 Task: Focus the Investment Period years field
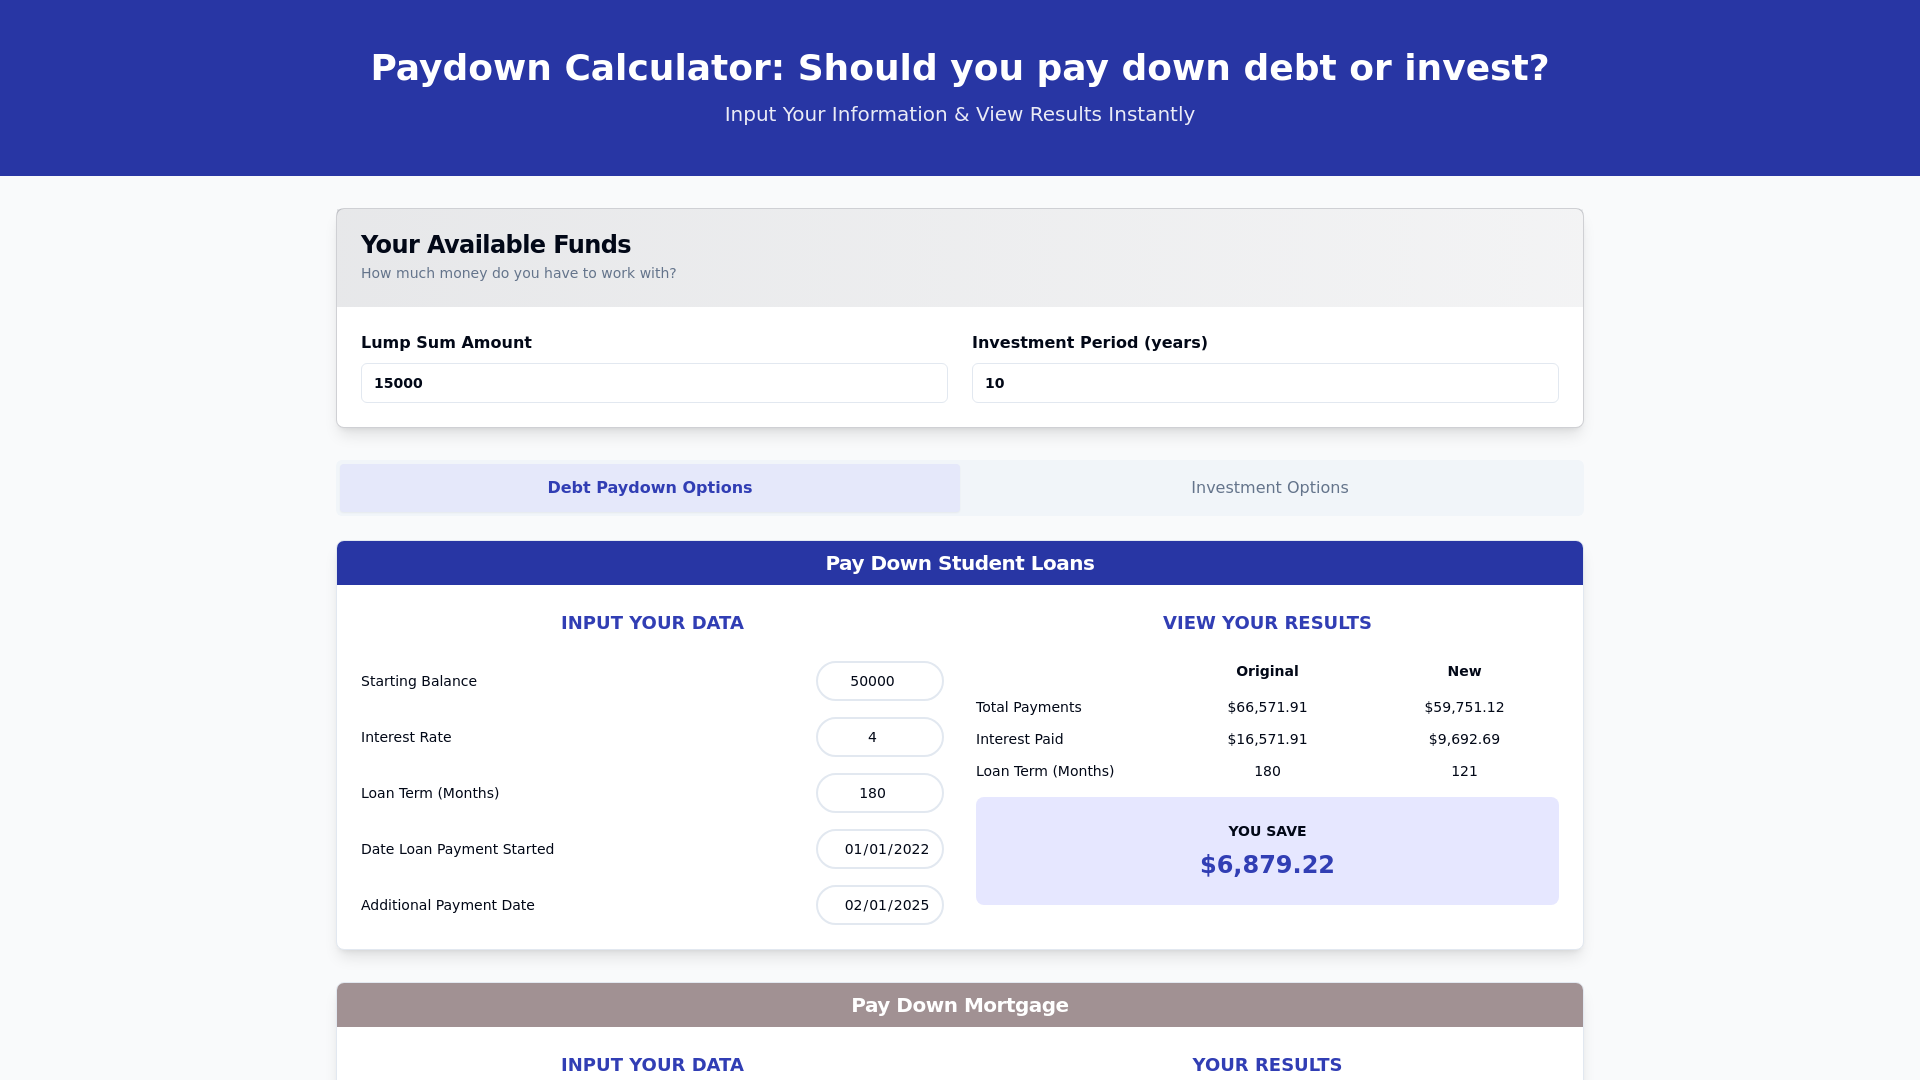coord(1264,383)
